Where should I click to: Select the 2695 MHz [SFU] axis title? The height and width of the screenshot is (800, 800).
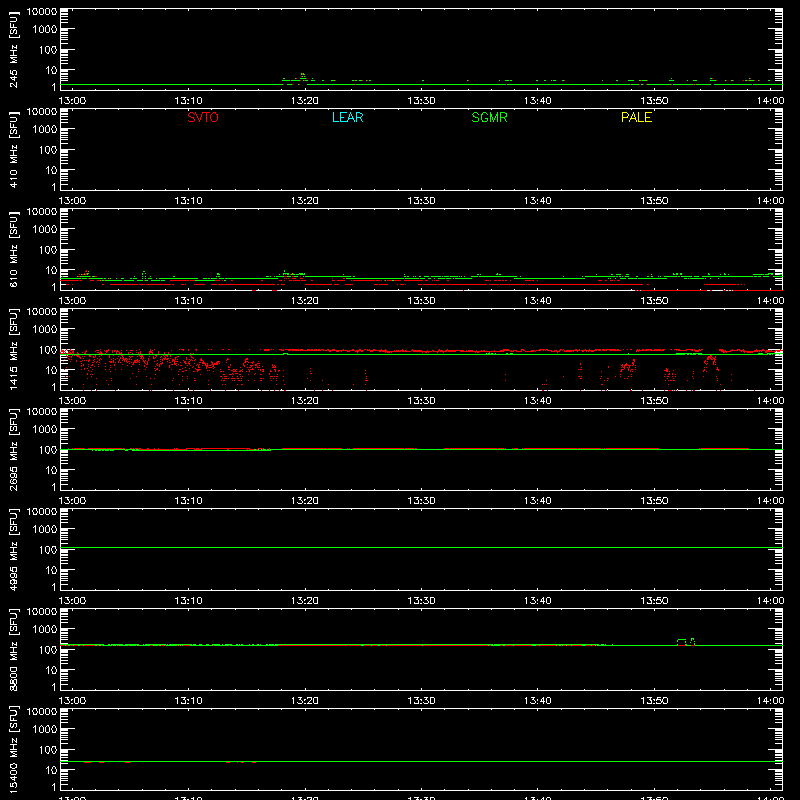click(13, 449)
